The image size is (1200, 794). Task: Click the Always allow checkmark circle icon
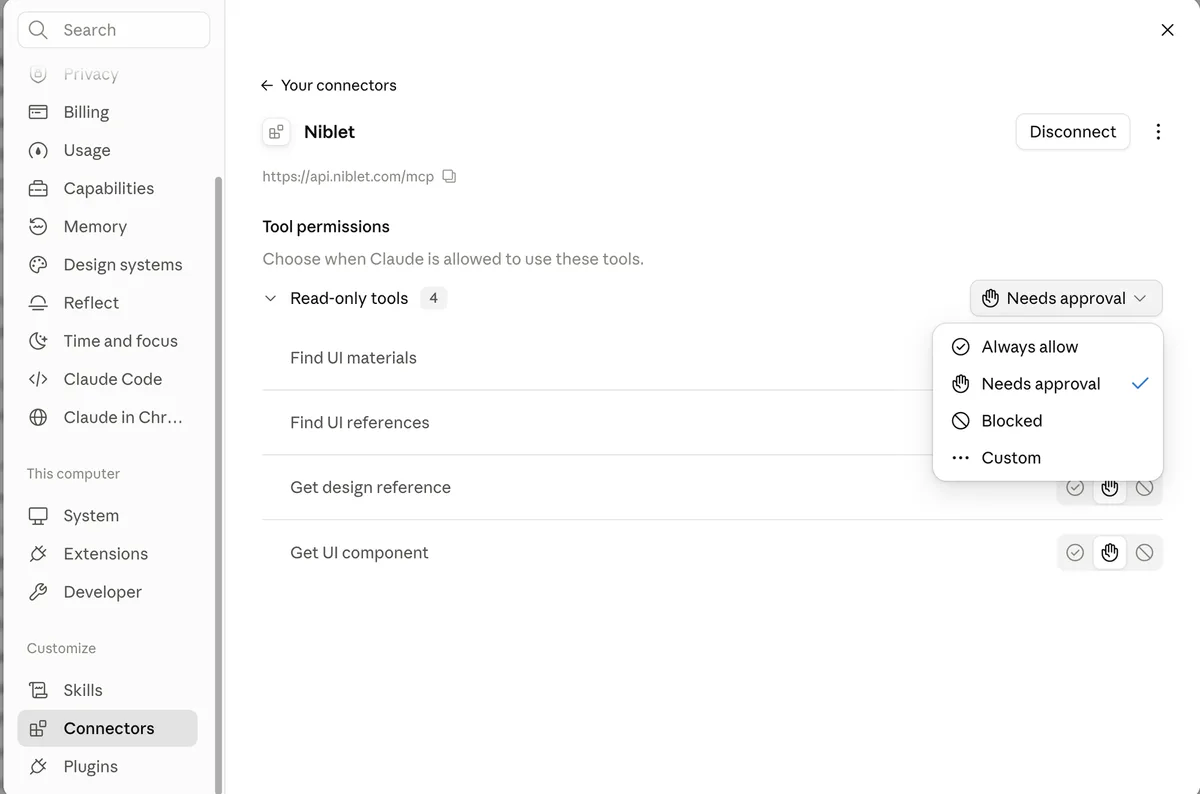coord(960,347)
